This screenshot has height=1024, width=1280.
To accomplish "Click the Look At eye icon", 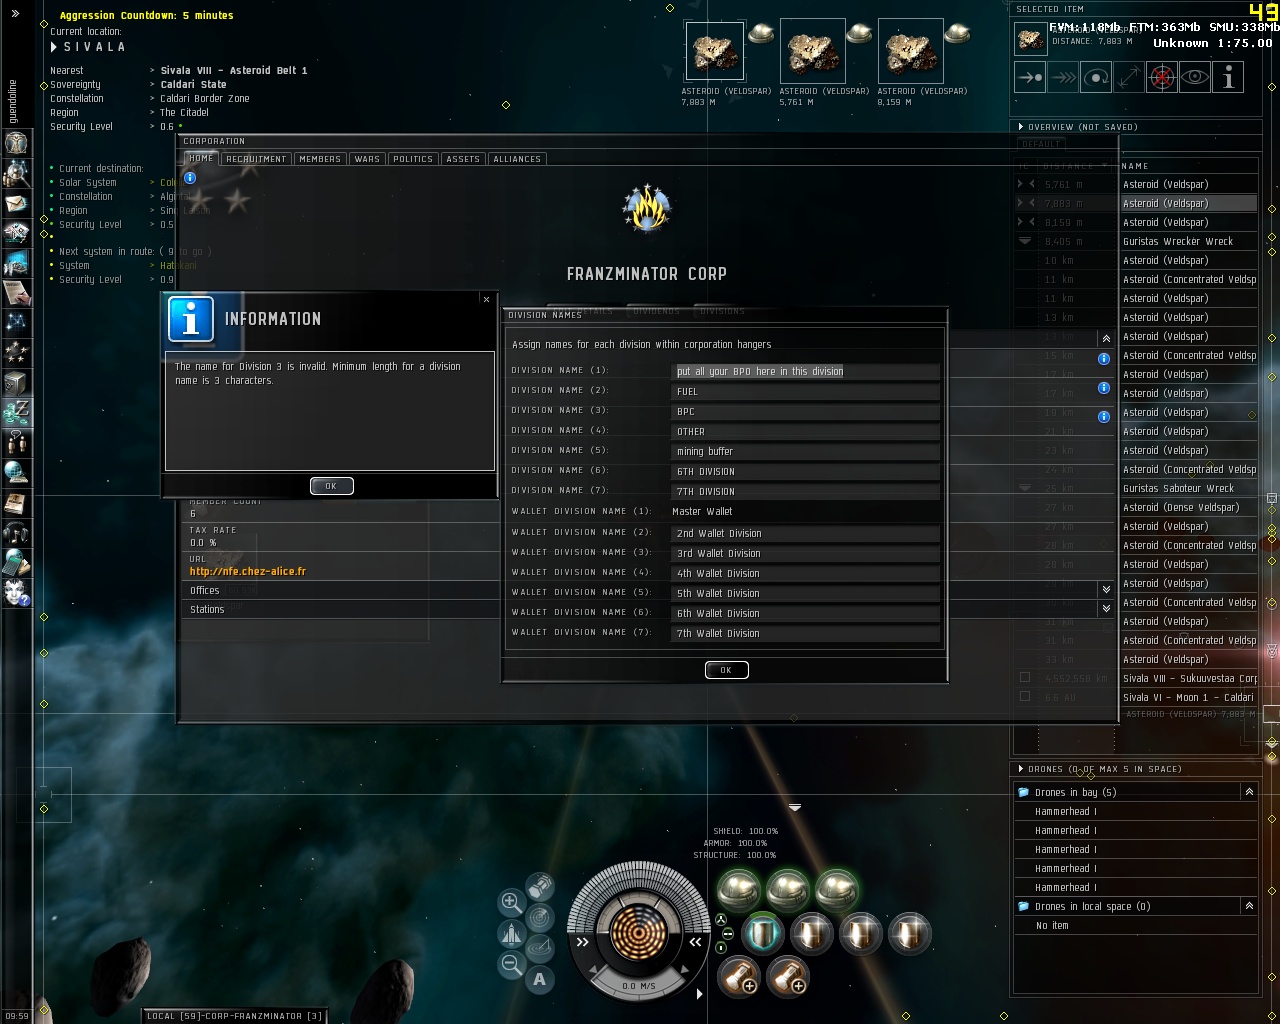I will tap(1195, 77).
